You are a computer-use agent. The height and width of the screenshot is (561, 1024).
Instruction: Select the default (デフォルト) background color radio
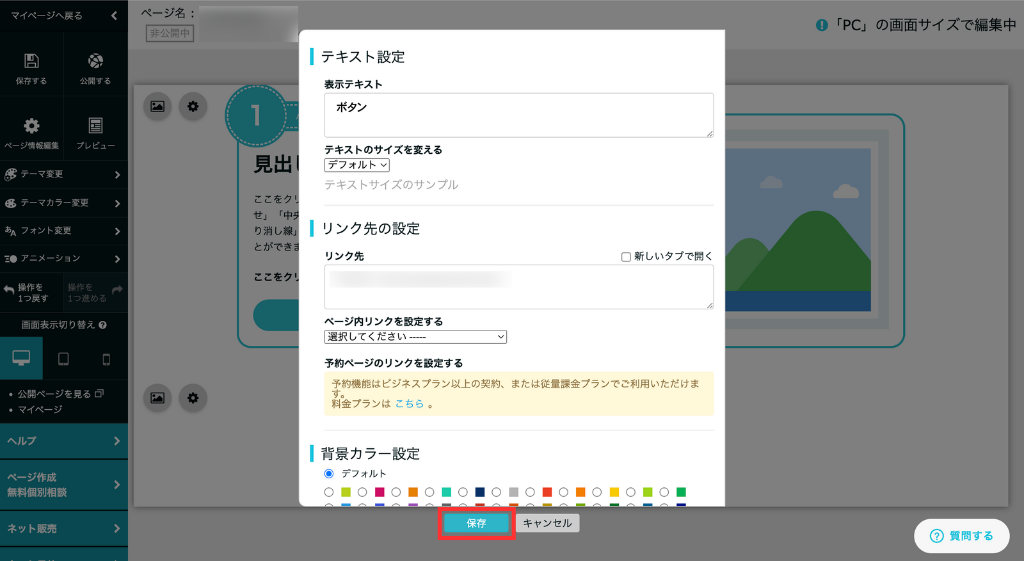[330, 473]
